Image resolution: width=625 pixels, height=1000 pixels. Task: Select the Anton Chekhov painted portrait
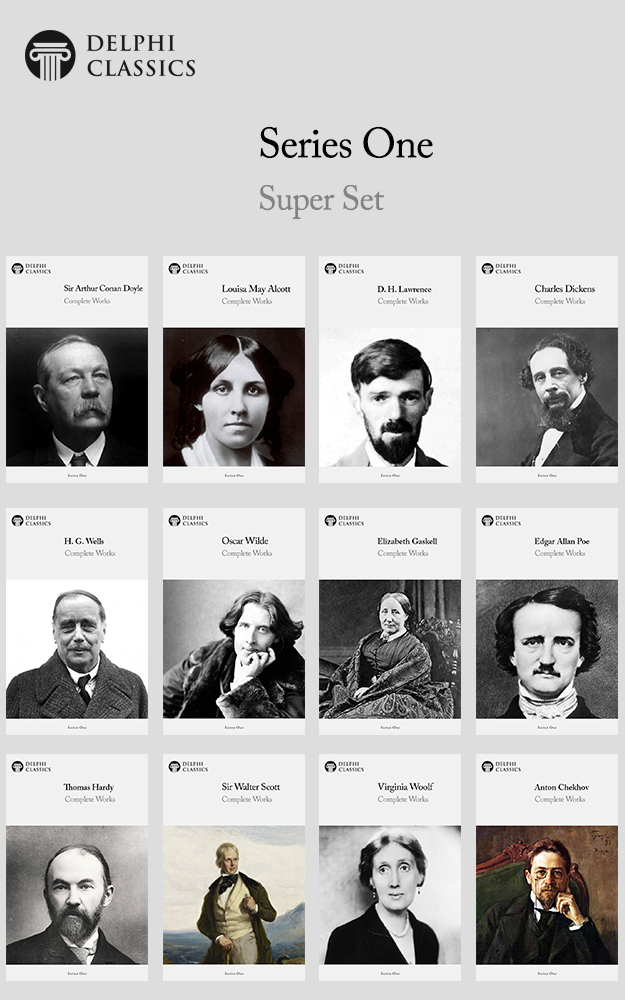[x=547, y=895]
